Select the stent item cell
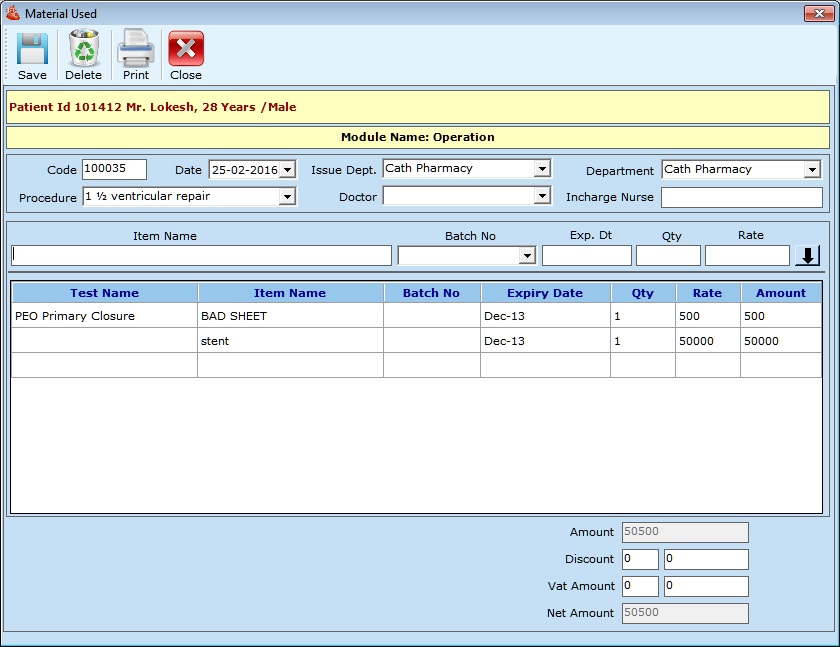840x647 pixels. pos(290,341)
